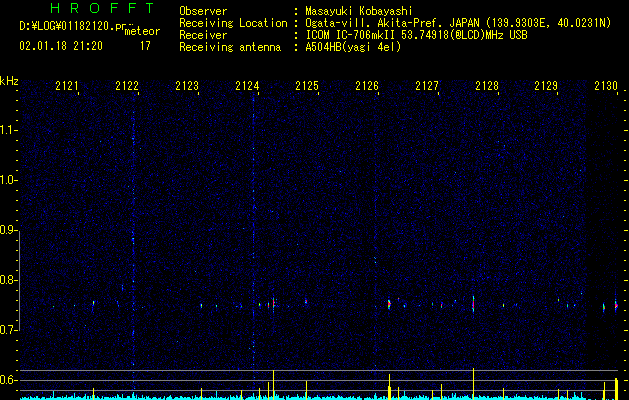
Task: Click the 2123 time axis label
Action: pos(187,86)
